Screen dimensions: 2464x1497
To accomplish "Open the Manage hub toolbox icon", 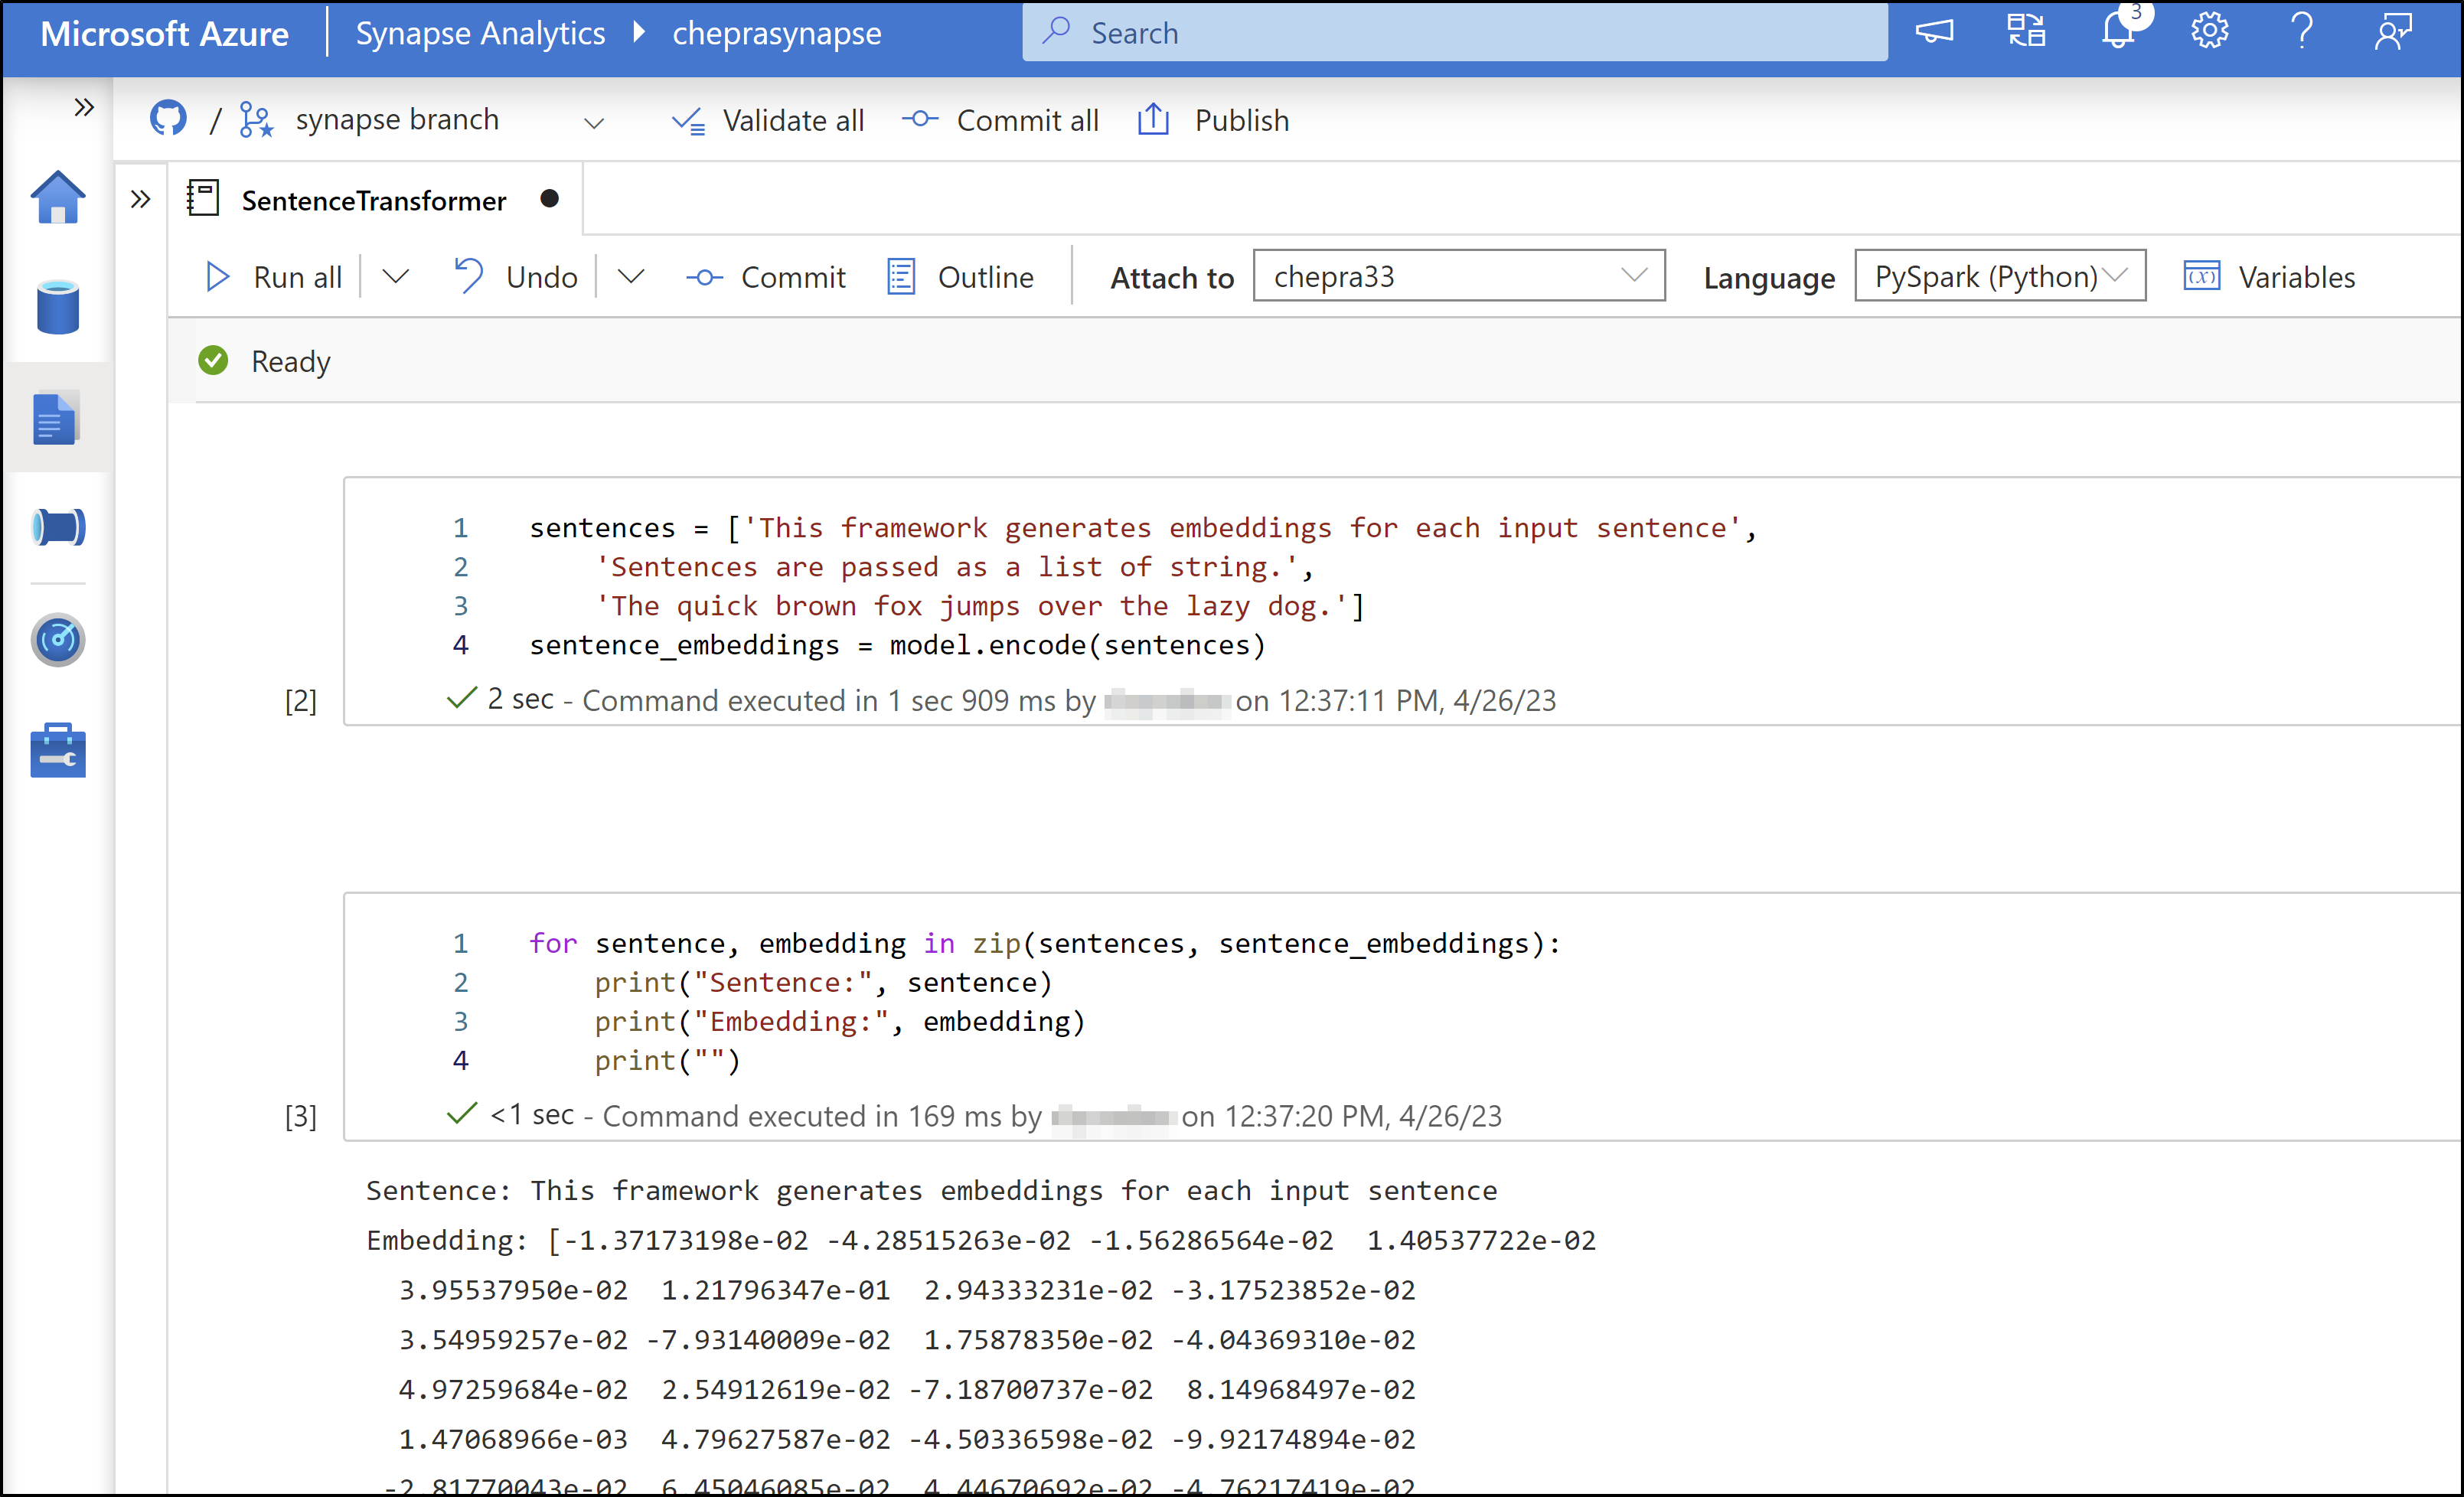I will (58, 751).
